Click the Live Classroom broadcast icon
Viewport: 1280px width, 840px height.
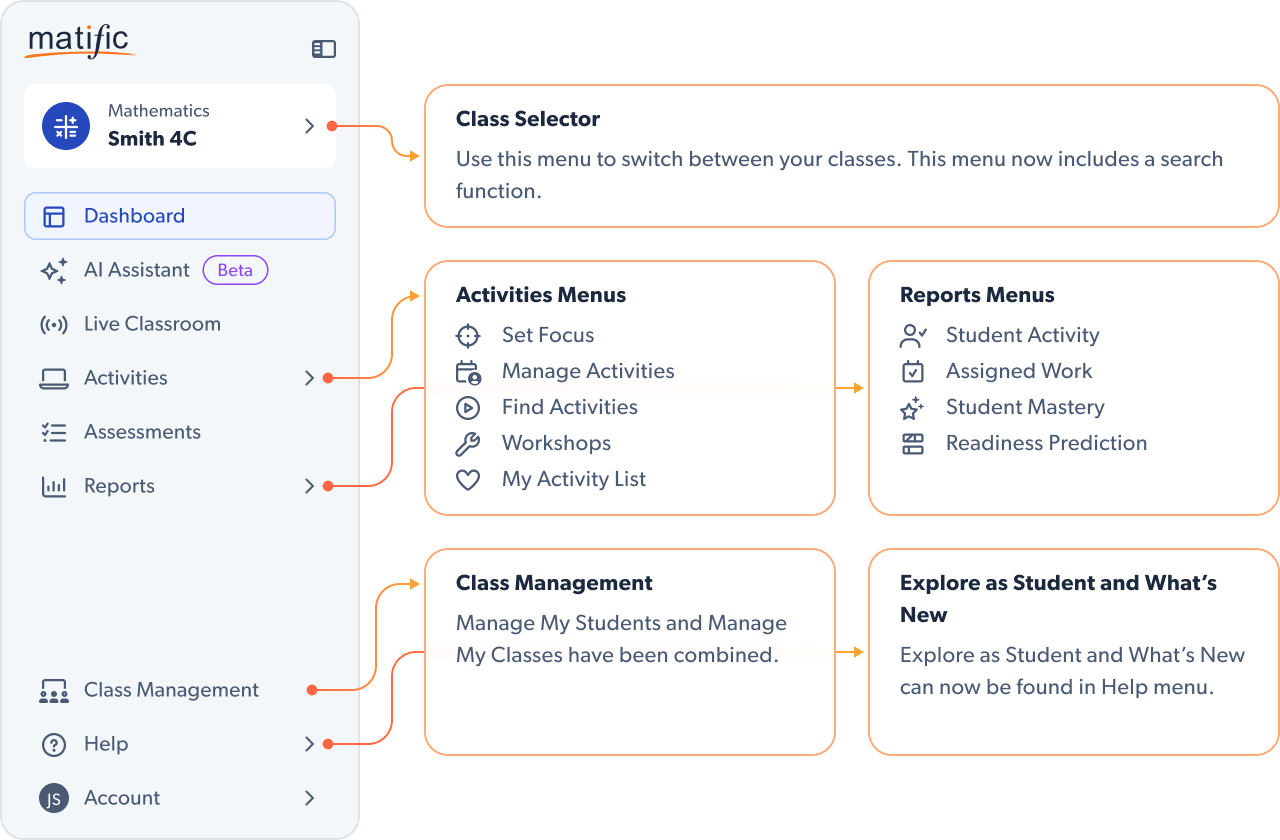coord(54,325)
